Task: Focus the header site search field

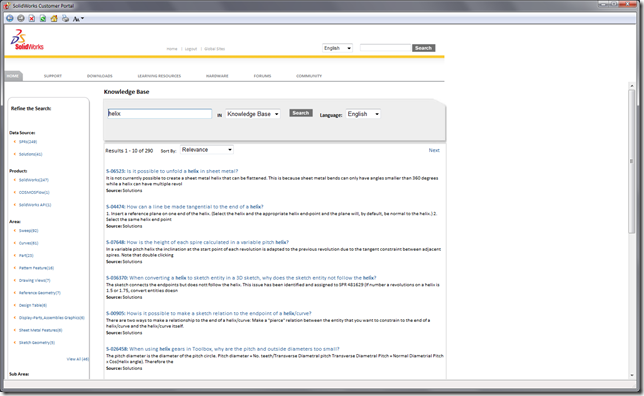Action: tap(385, 48)
